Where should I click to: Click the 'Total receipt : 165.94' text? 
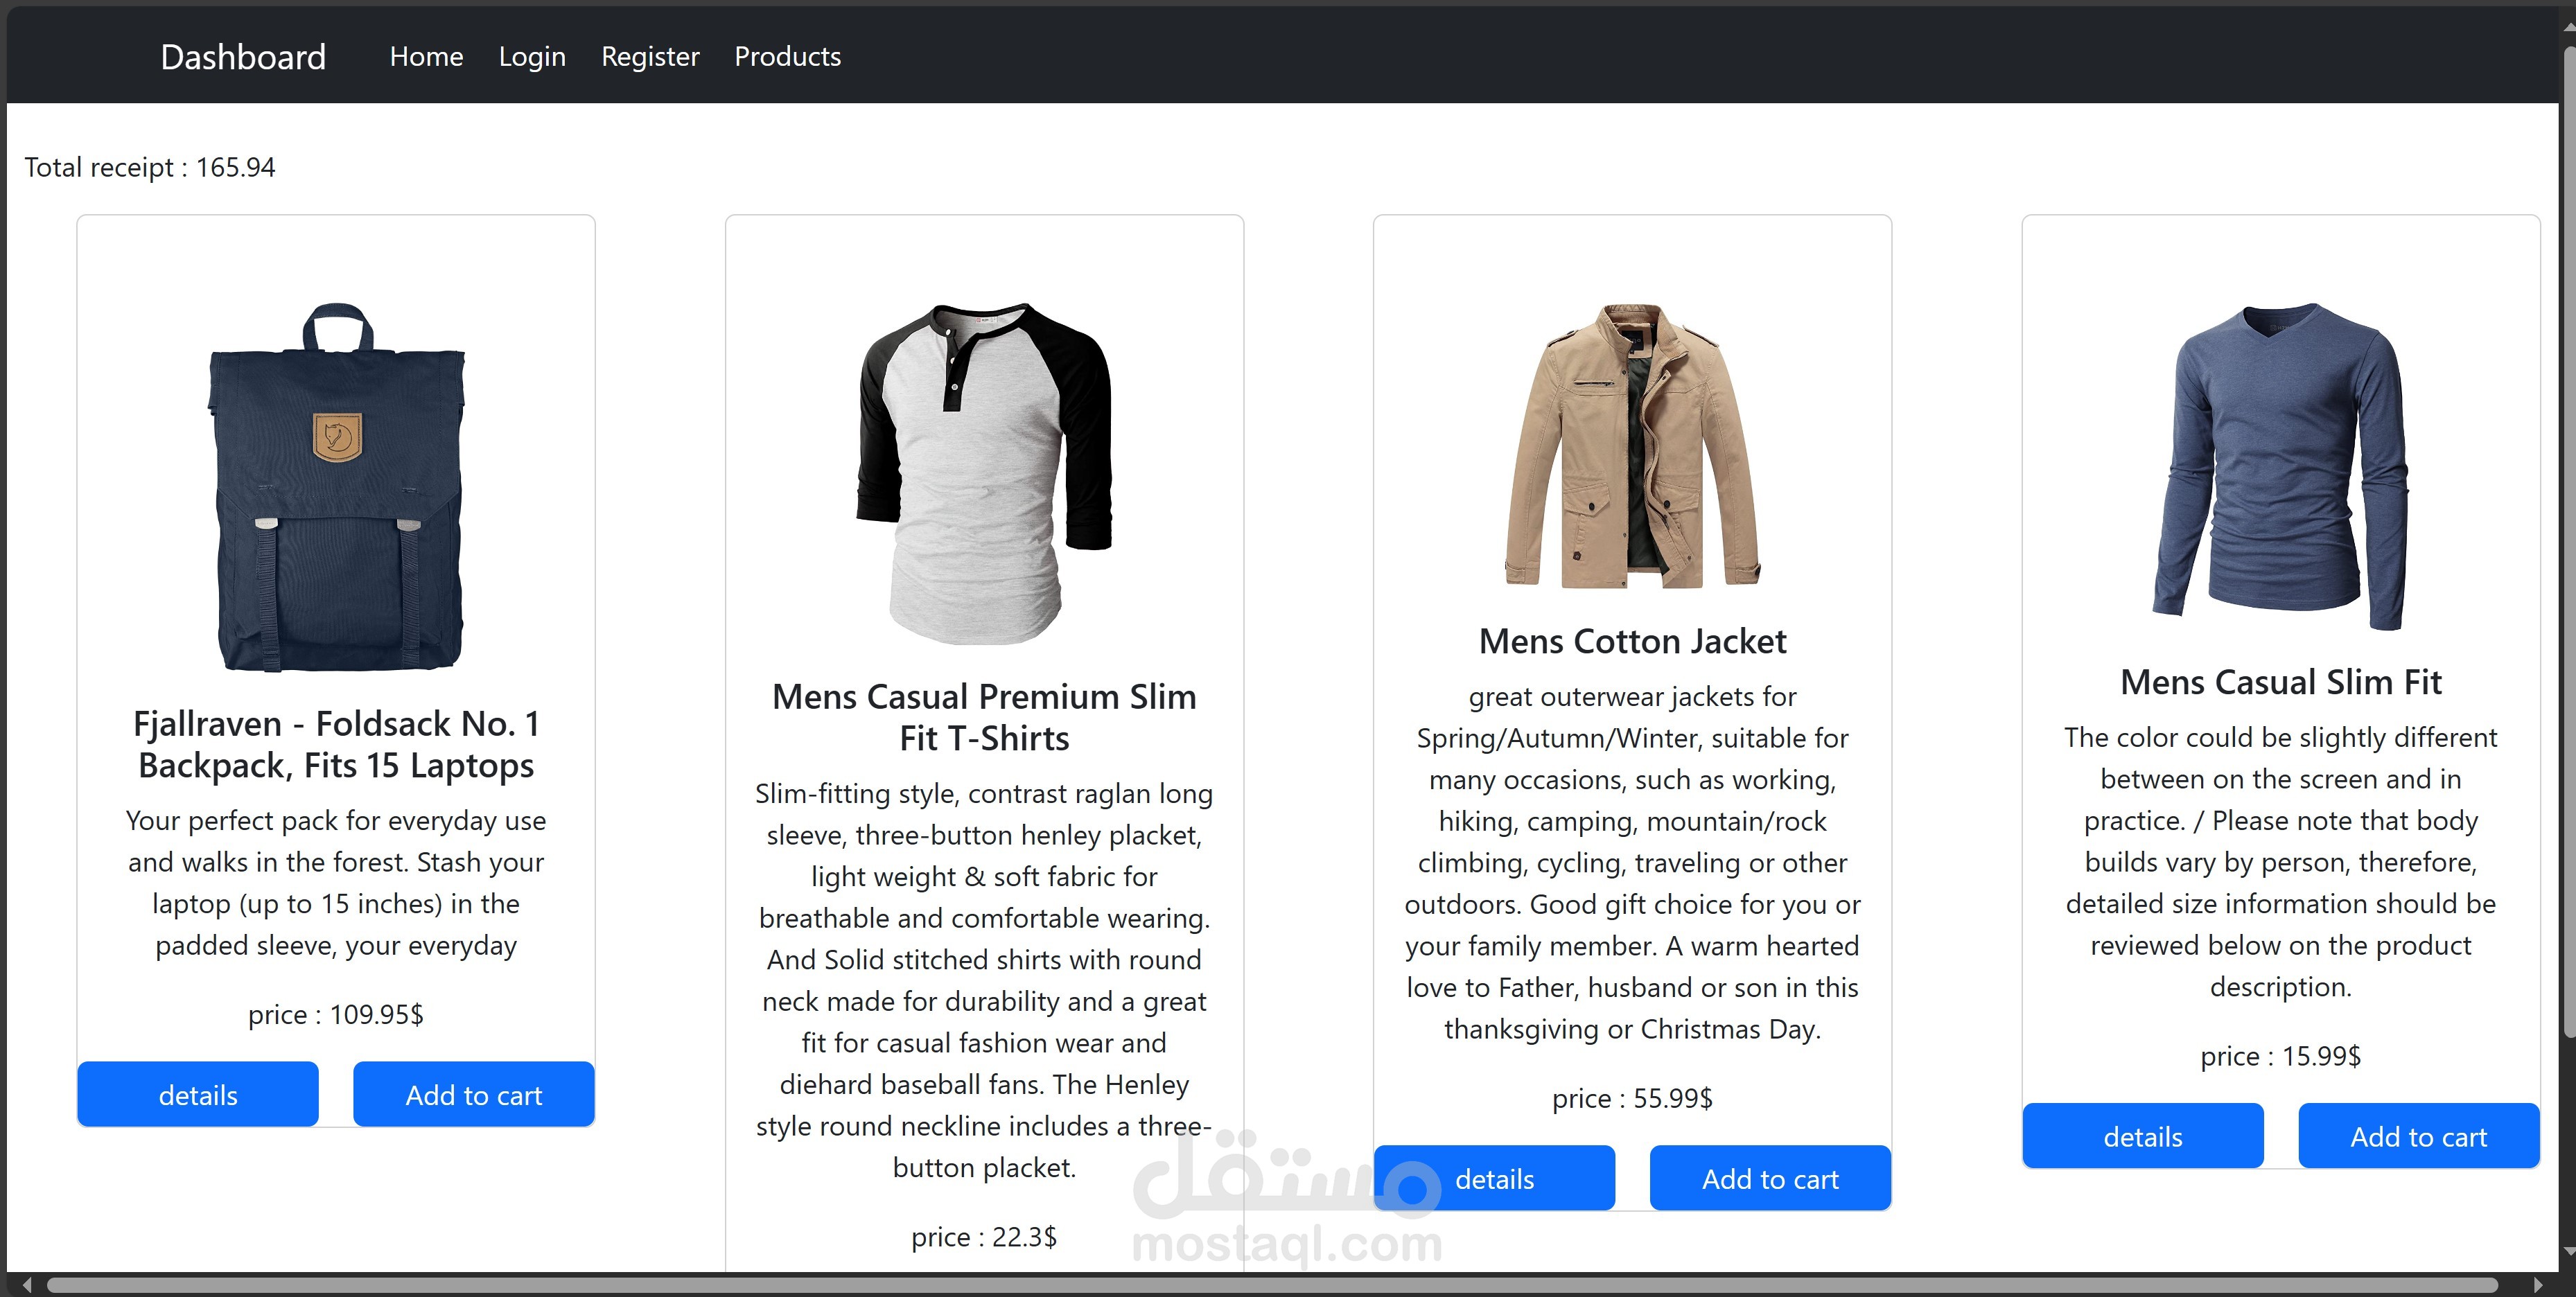(x=150, y=167)
